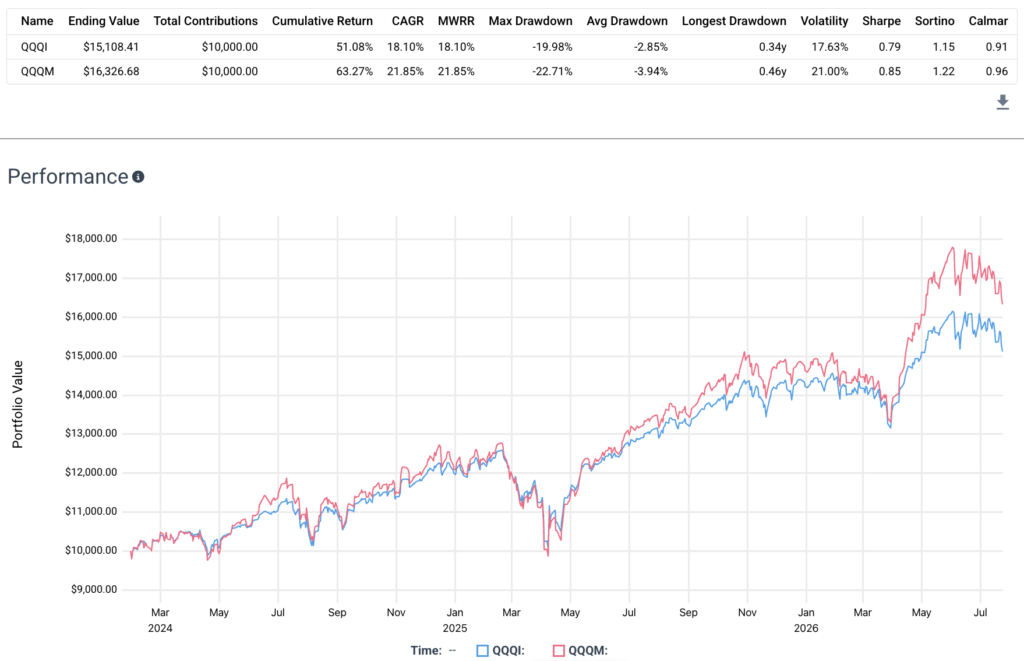Click the -22.71% max drawdown cell
The height and width of the screenshot is (661, 1024).
552,71
